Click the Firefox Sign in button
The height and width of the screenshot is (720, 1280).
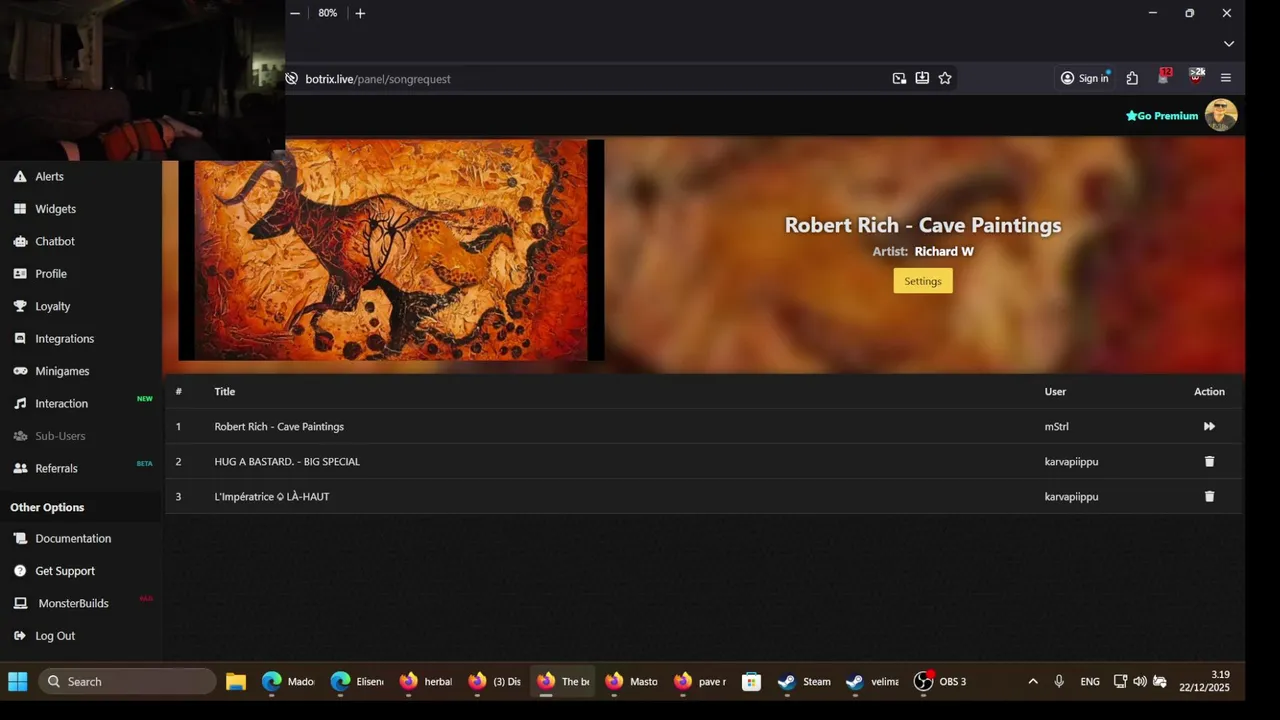click(1085, 78)
